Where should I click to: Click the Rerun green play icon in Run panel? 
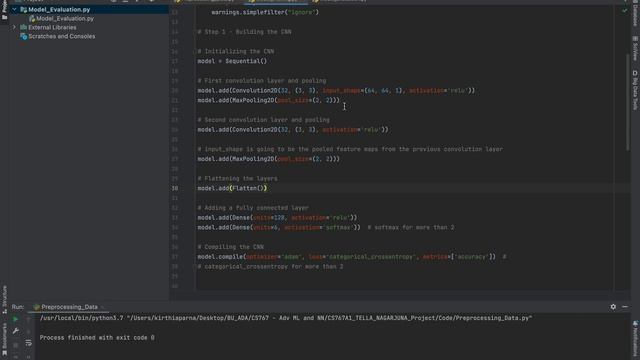coord(16,319)
